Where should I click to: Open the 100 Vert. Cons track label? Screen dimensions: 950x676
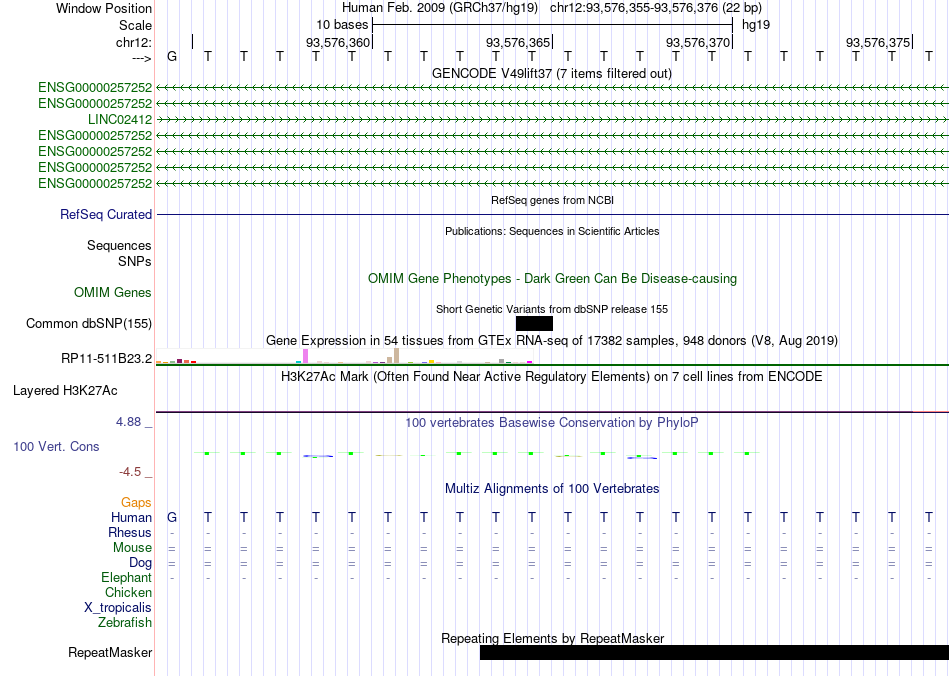coord(56,446)
